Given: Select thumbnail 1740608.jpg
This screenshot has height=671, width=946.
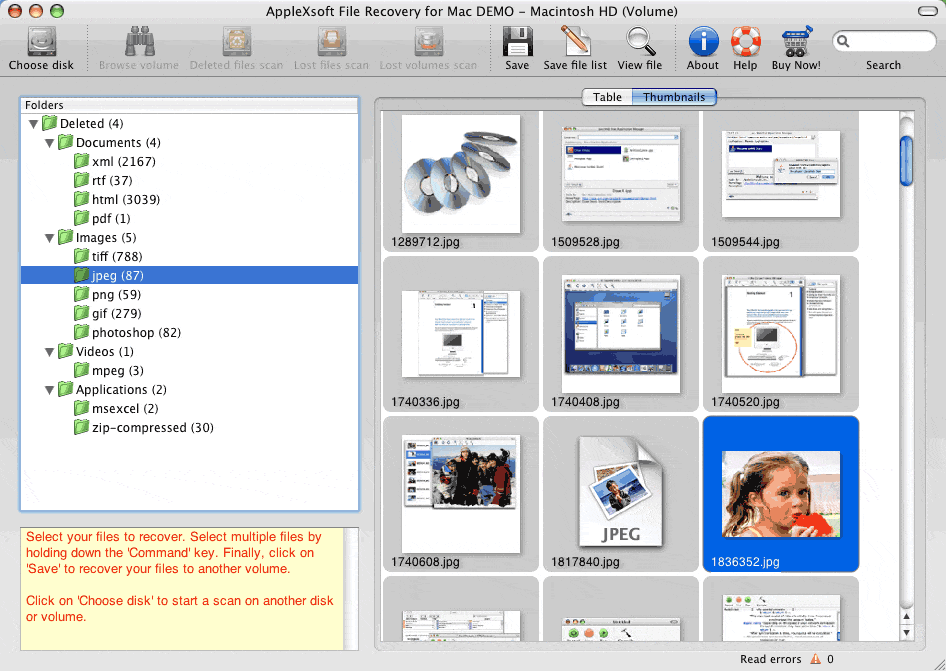Looking at the screenshot, I should (x=461, y=494).
